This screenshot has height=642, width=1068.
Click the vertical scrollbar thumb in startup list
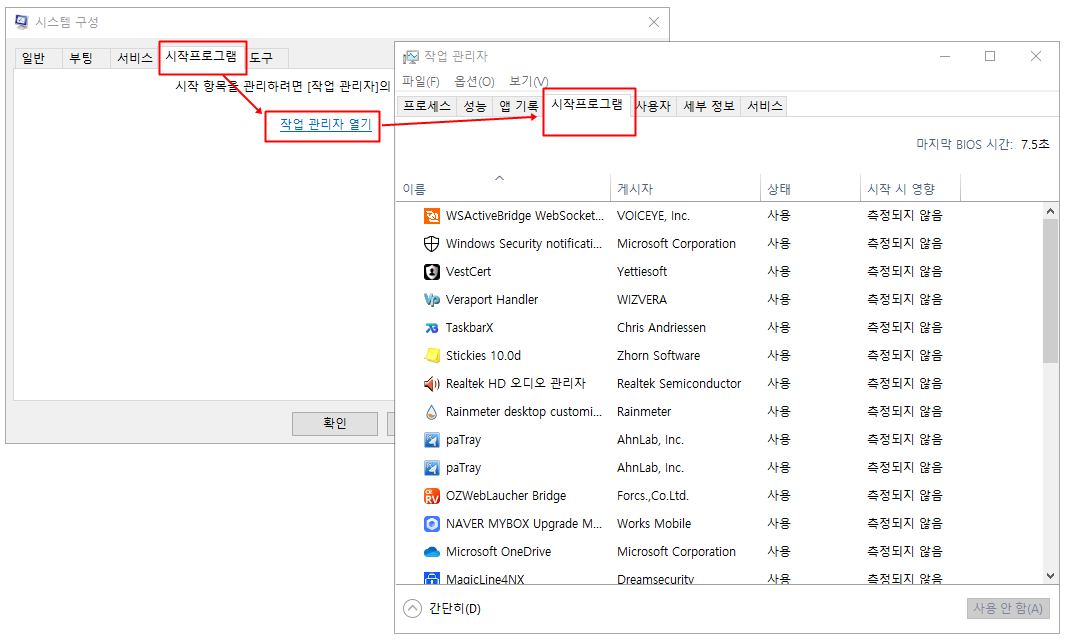tap(1050, 291)
